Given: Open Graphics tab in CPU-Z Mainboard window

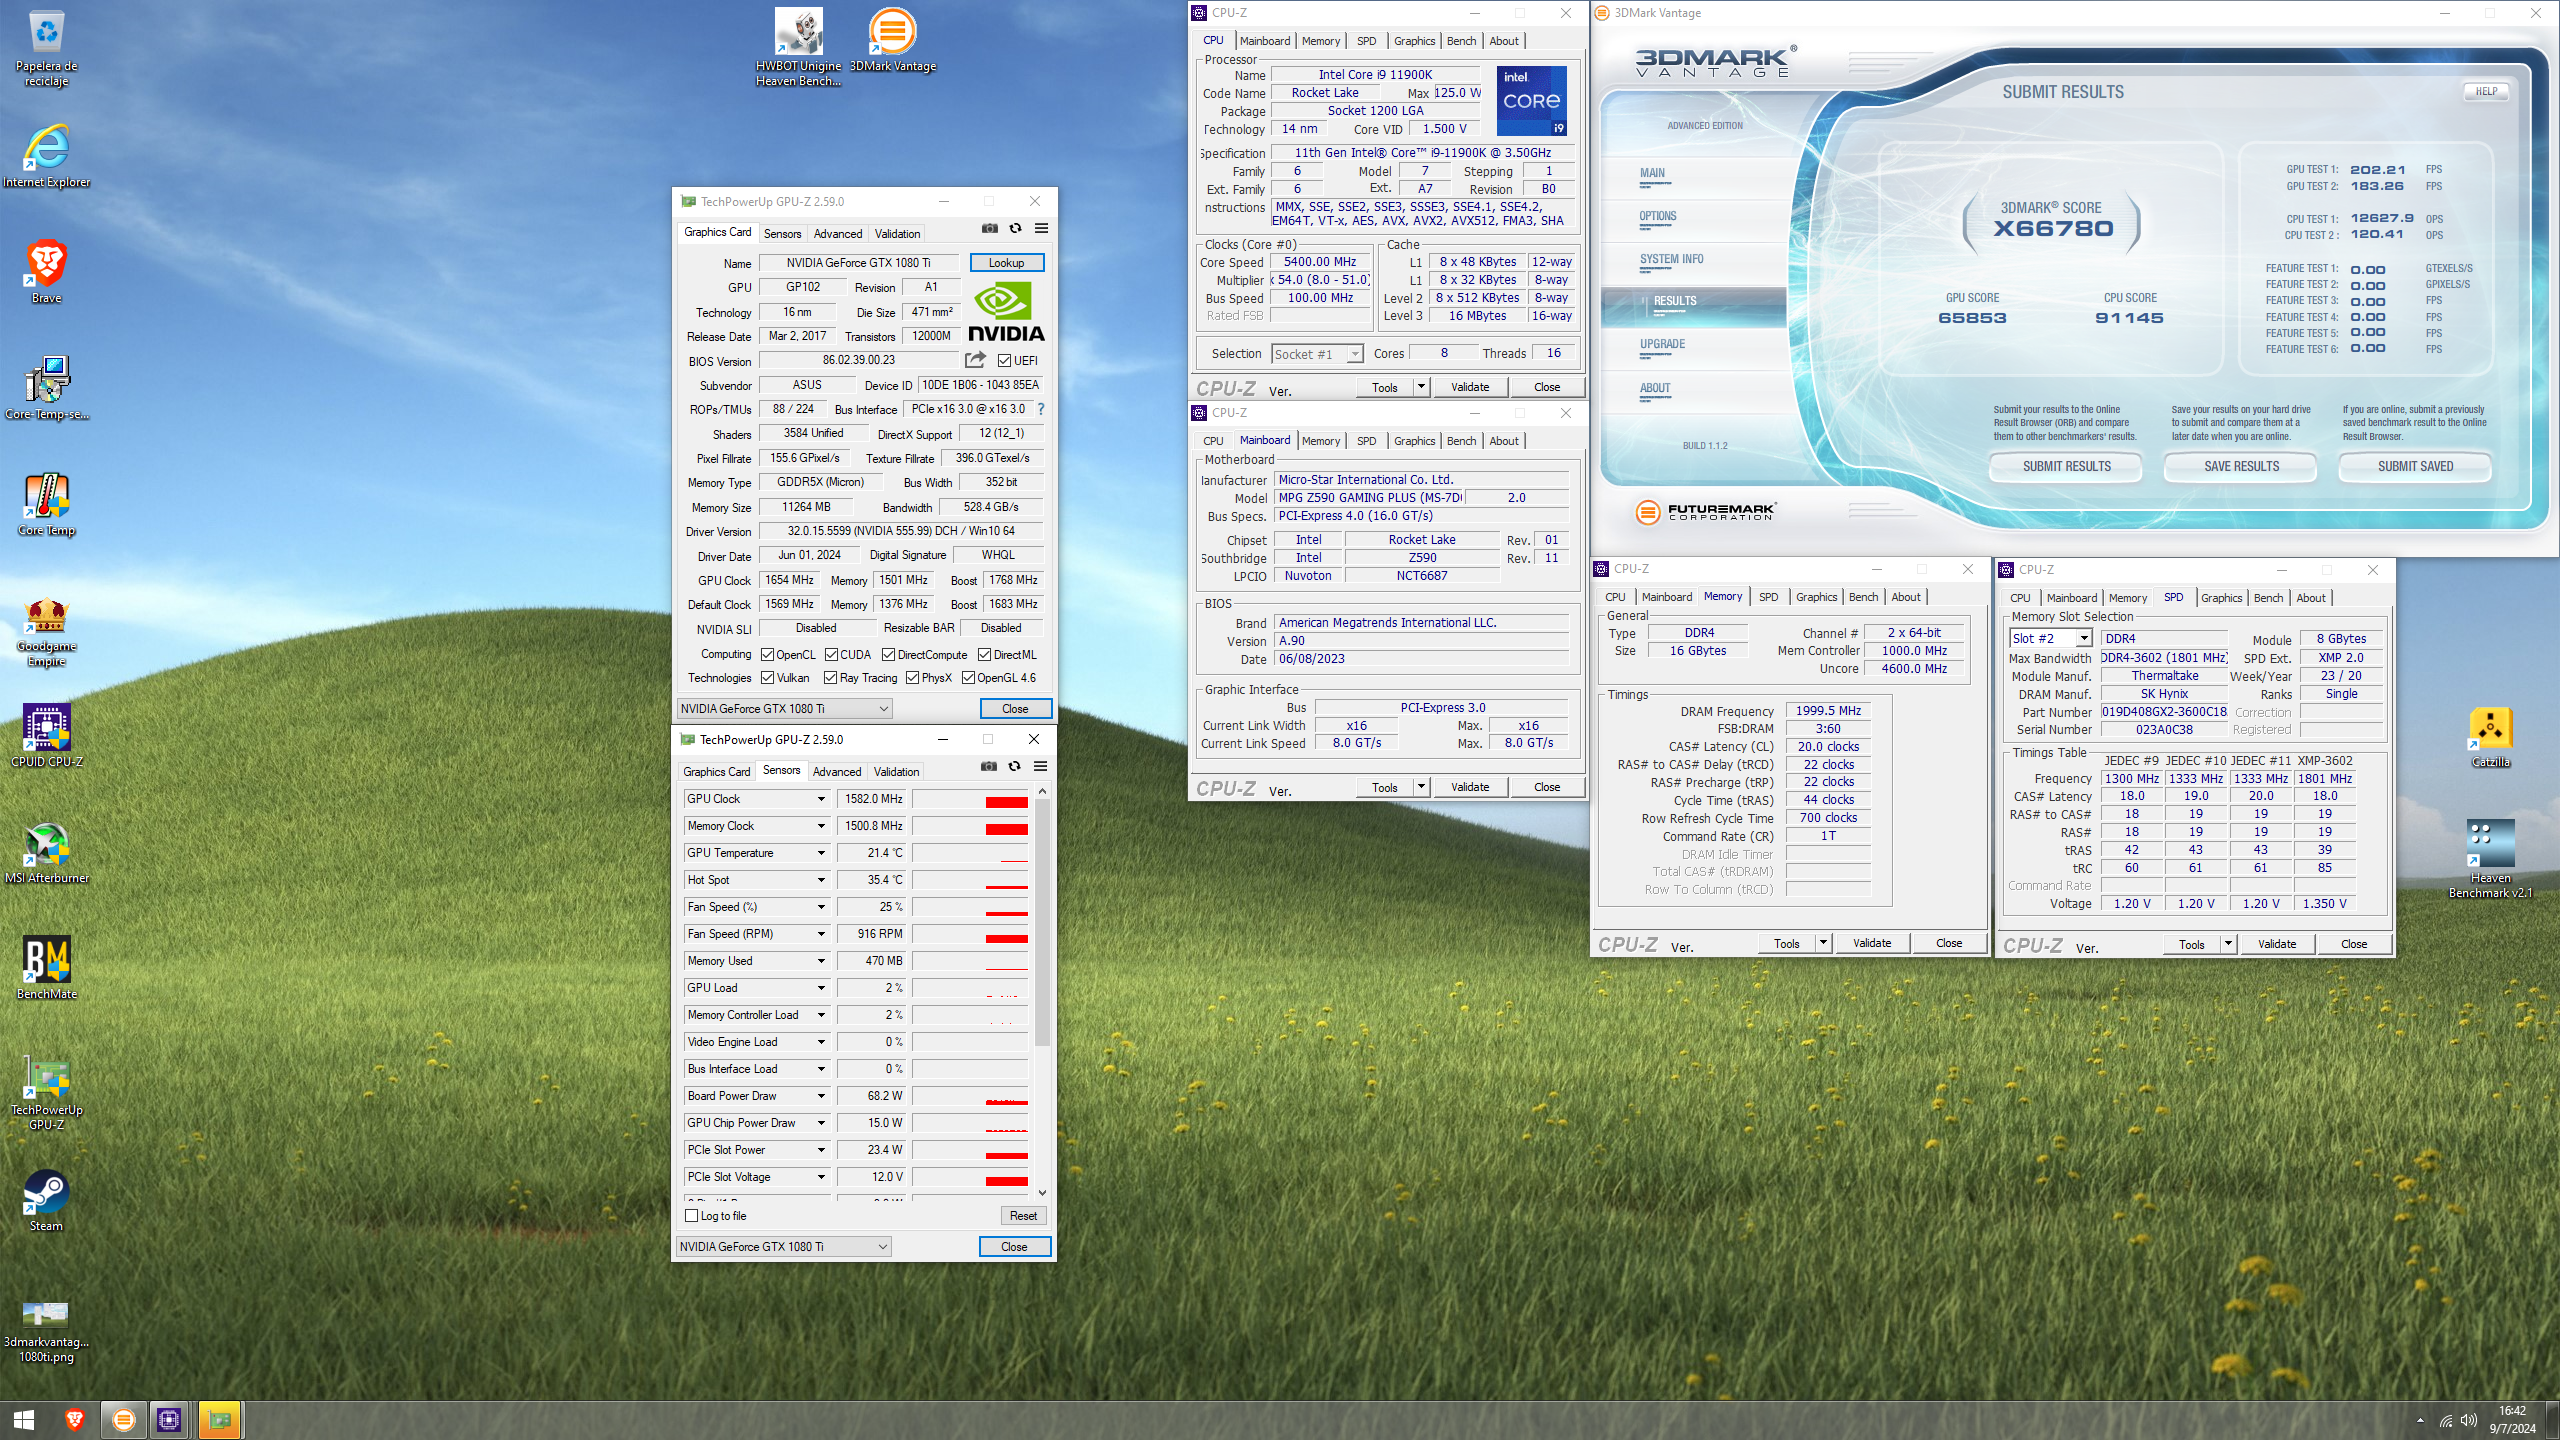Looking at the screenshot, I should [1414, 441].
